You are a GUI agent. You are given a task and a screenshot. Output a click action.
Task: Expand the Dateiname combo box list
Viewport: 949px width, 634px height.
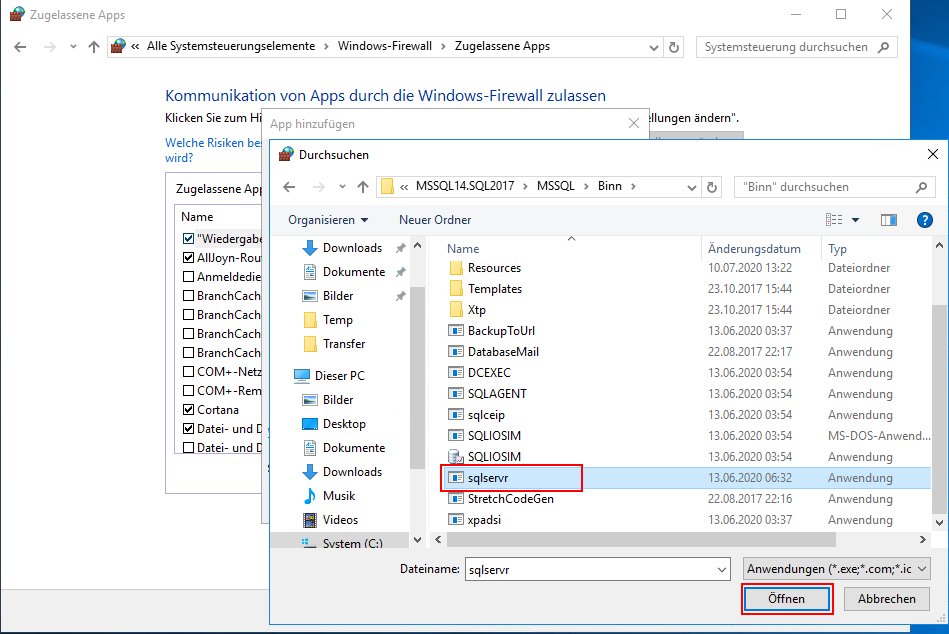[x=721, y=570]
